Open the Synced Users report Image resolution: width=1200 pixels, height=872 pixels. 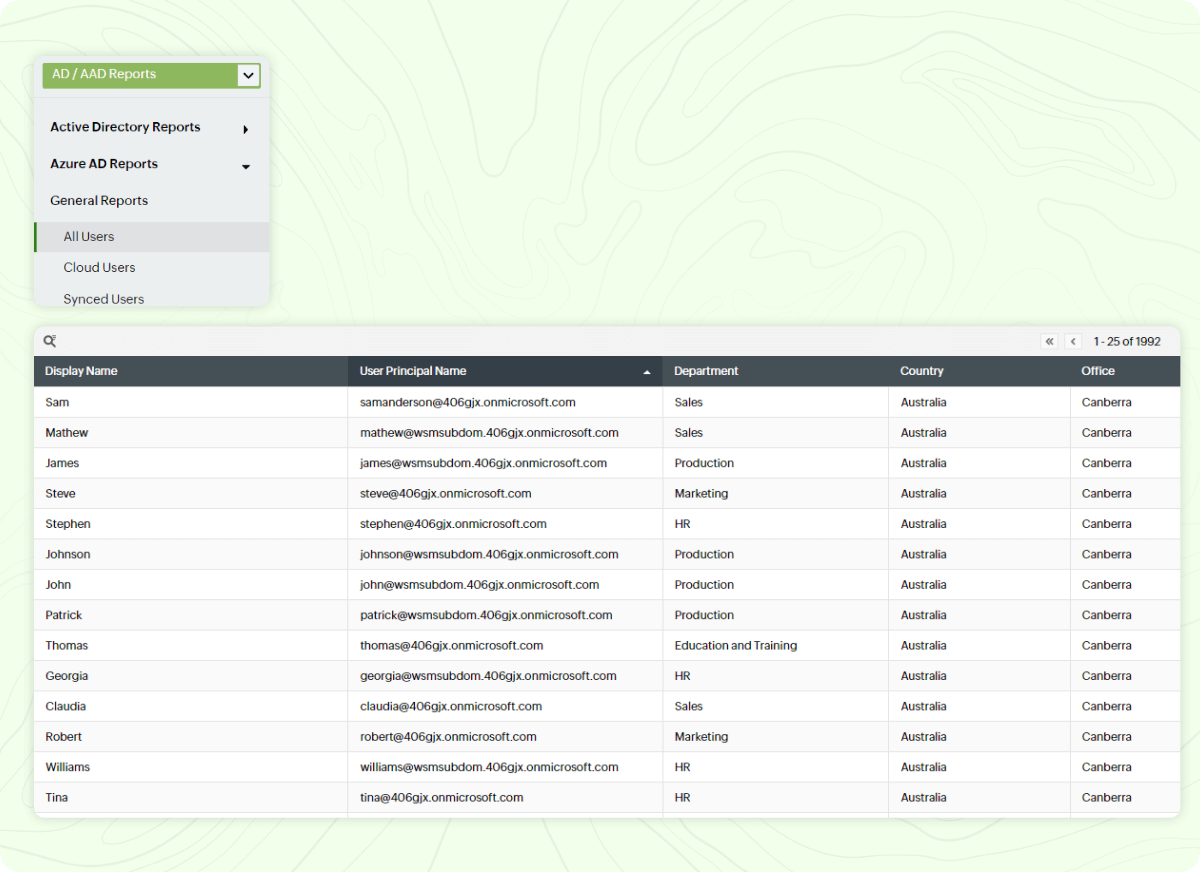(103, 298)
